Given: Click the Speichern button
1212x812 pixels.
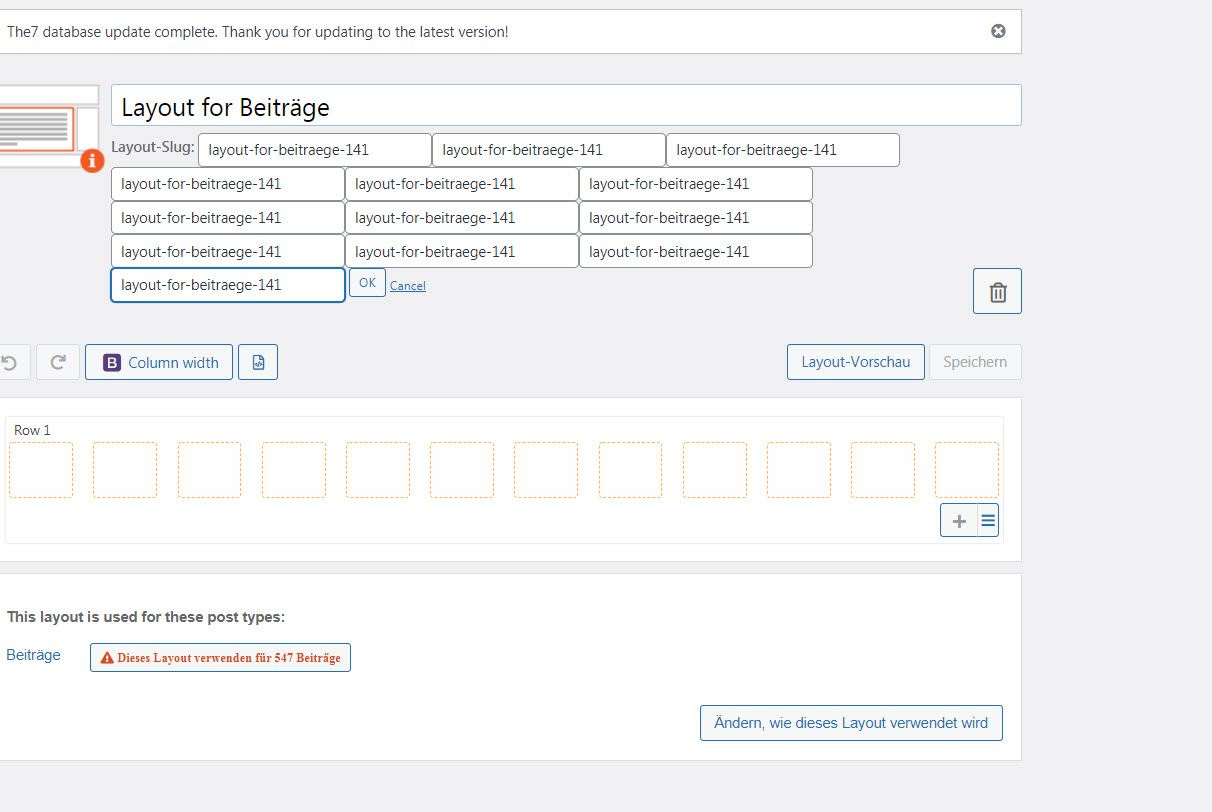Looking at the screenshot, I should click(975, 362).
